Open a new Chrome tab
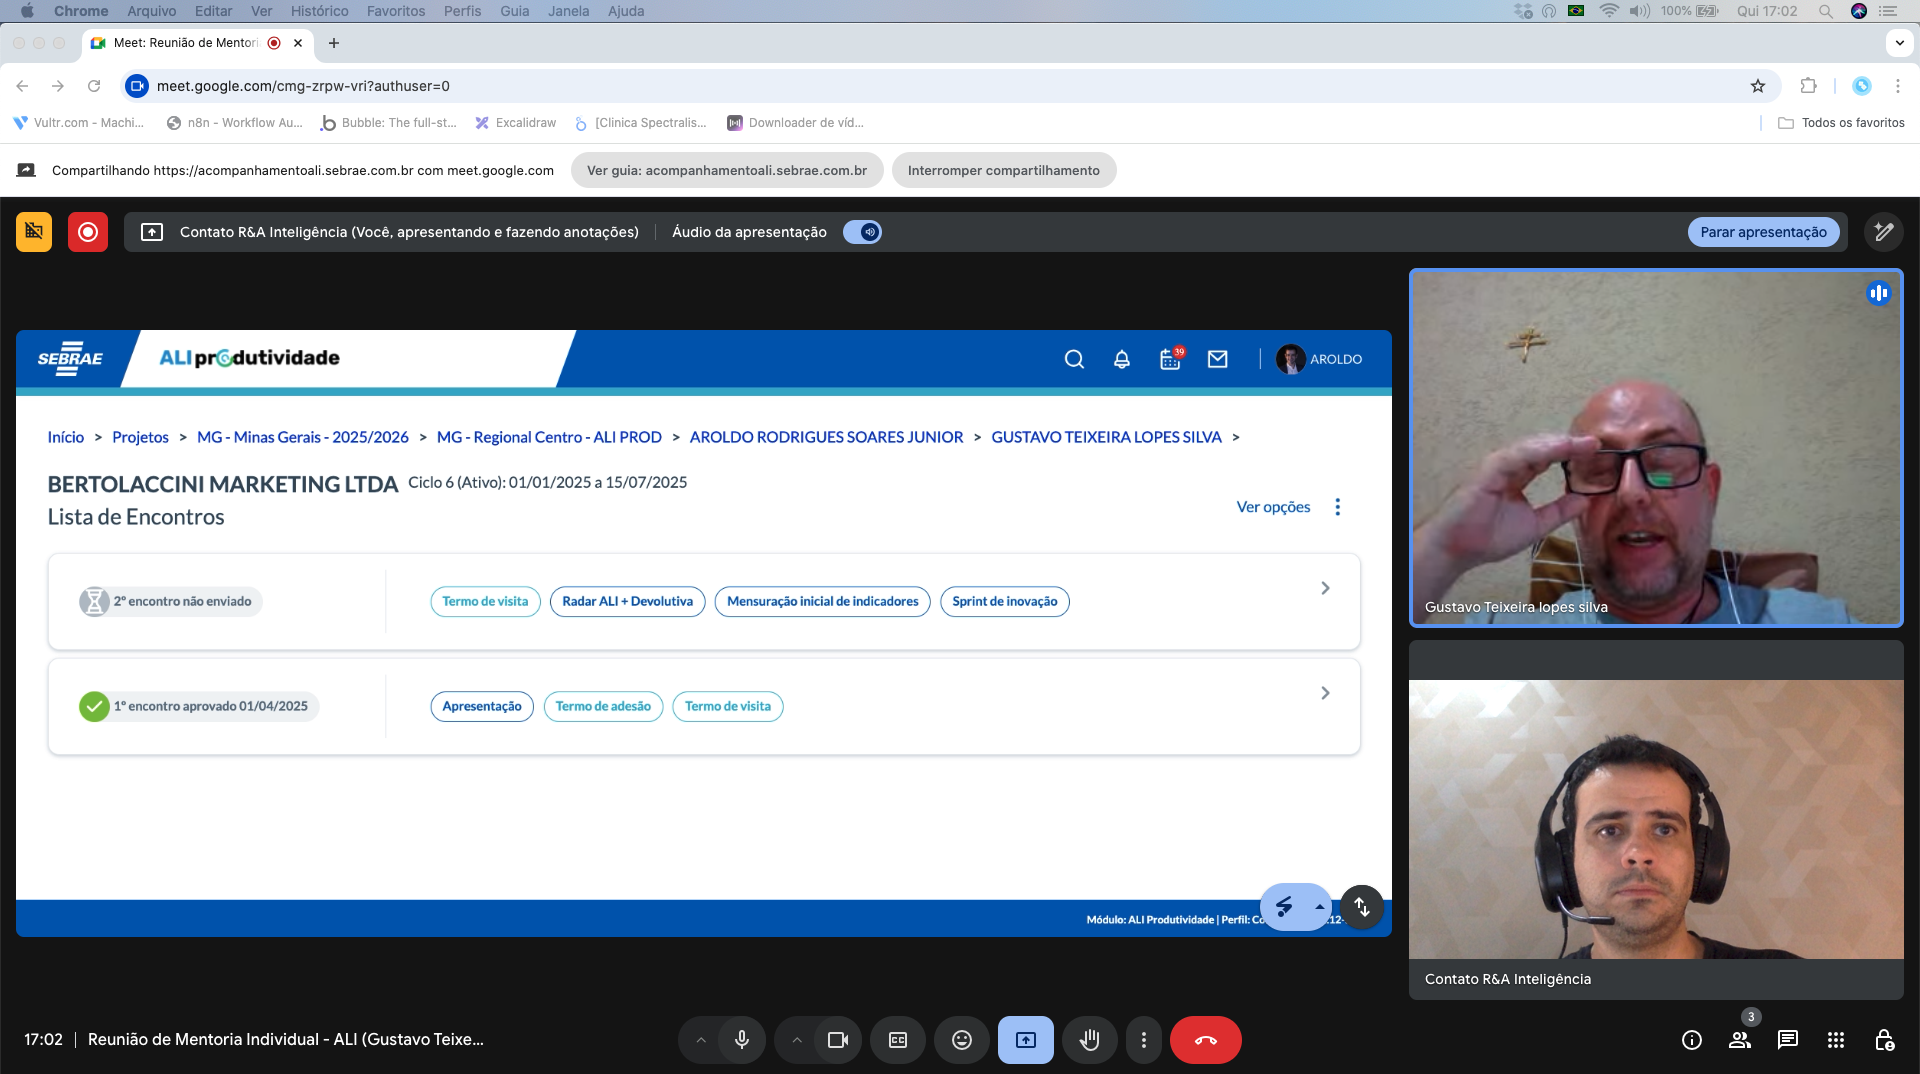The height and width of the screenshot is (1074, 1920). (x=334, y=43)
